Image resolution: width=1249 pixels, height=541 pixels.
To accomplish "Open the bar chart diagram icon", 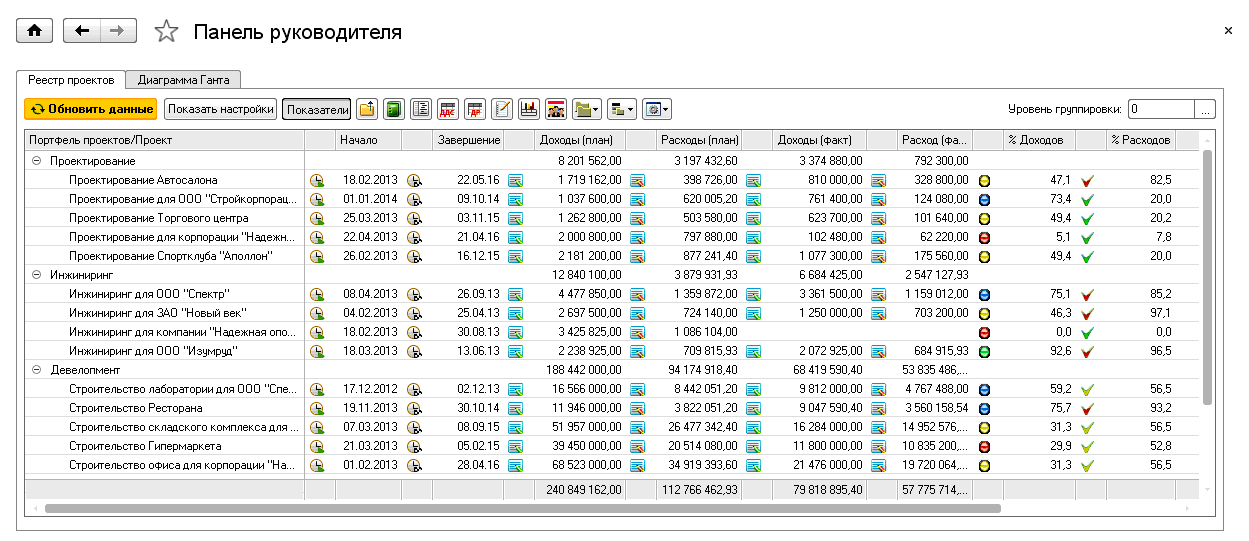I will [x=529, y=109].
